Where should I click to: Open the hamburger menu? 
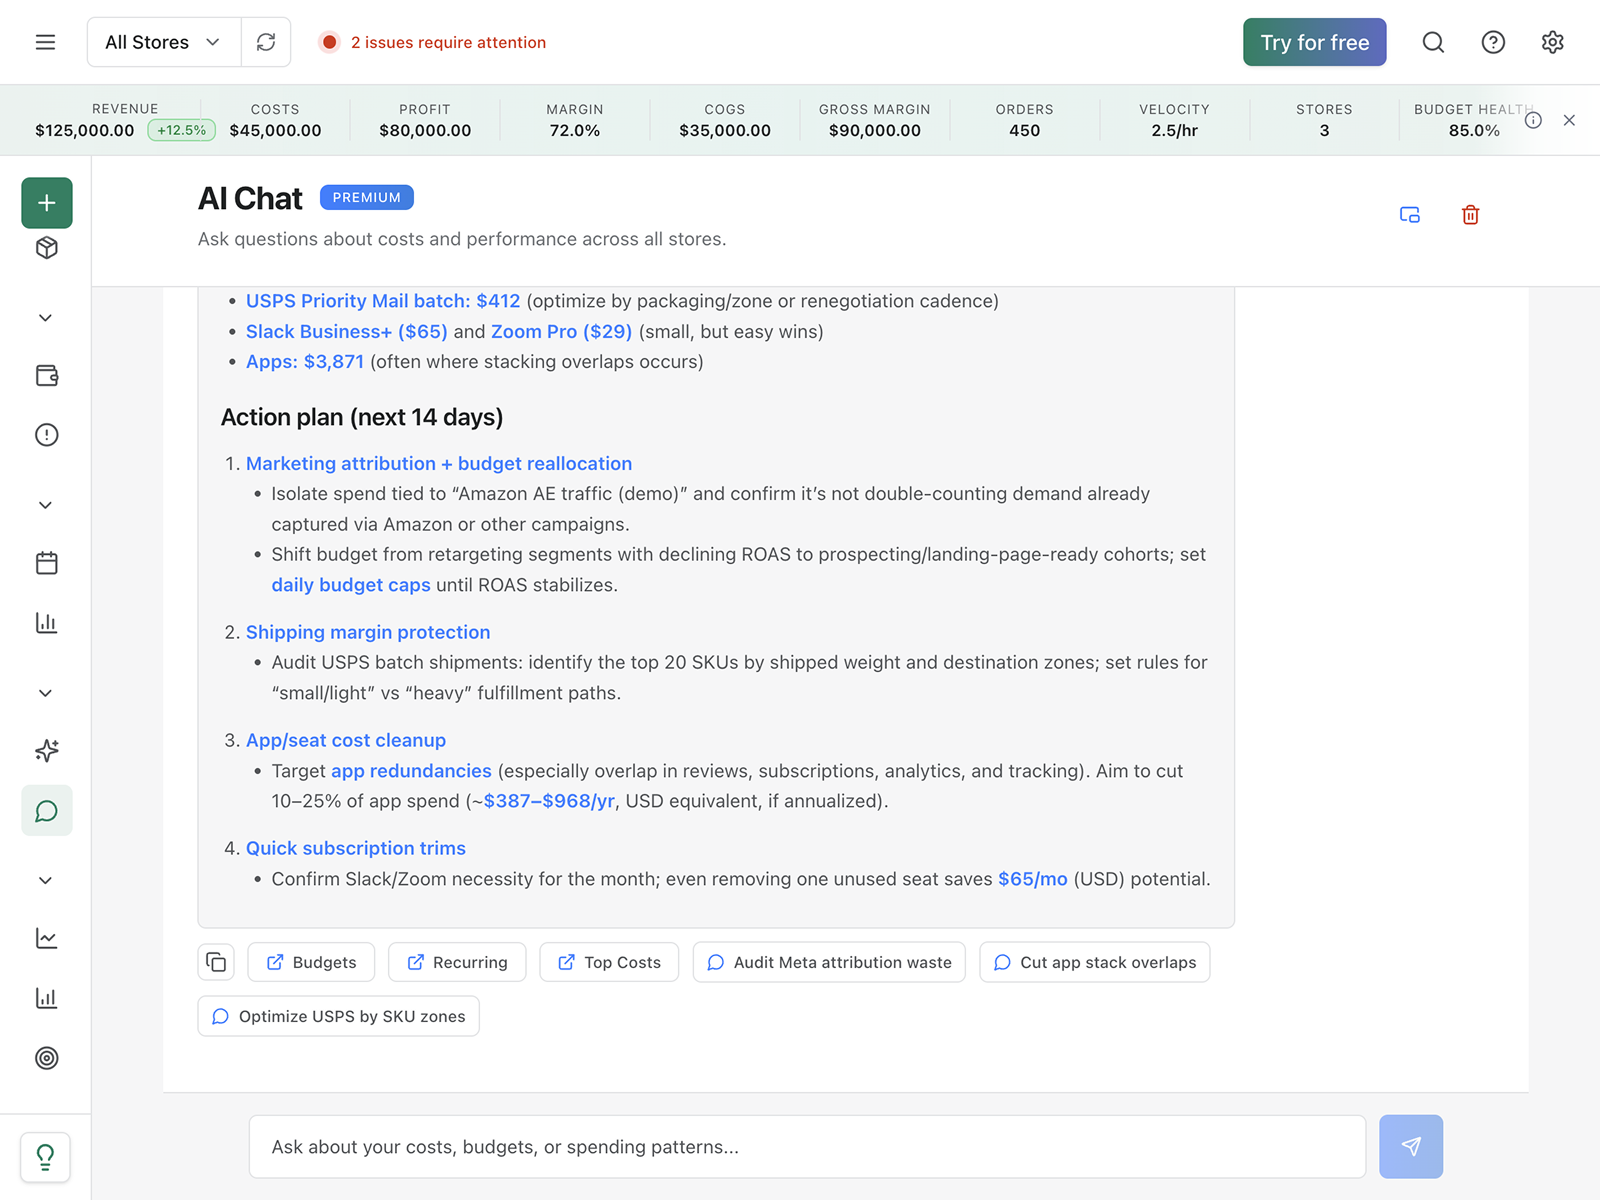(45, 42)
